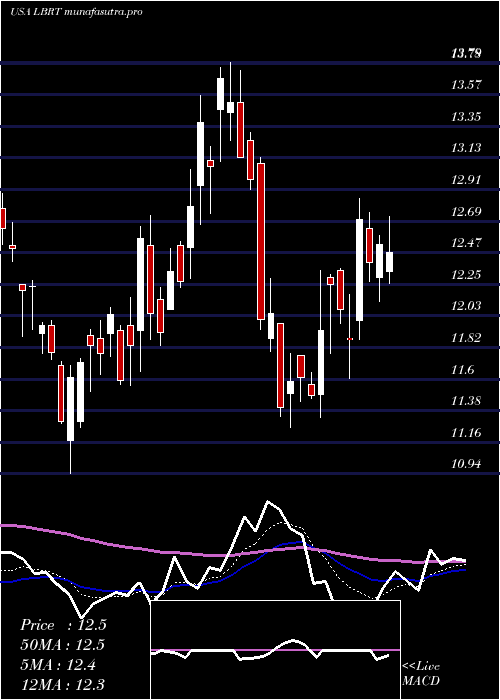Click the 12.91 price axis label
The image size is (500, 700).
pyautogui.click(x=466, y=180)
